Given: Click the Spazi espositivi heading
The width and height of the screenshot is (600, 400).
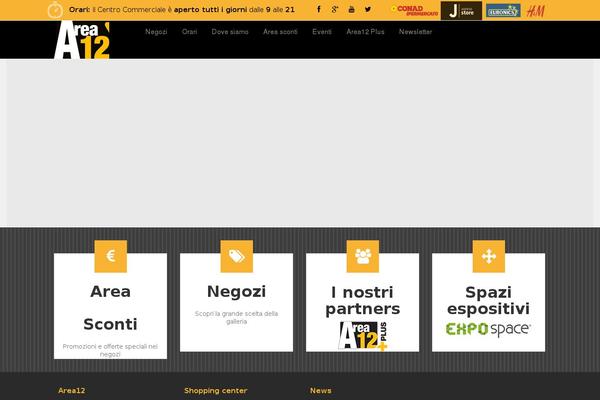Looking at the screenshot, I should (488, 300).
